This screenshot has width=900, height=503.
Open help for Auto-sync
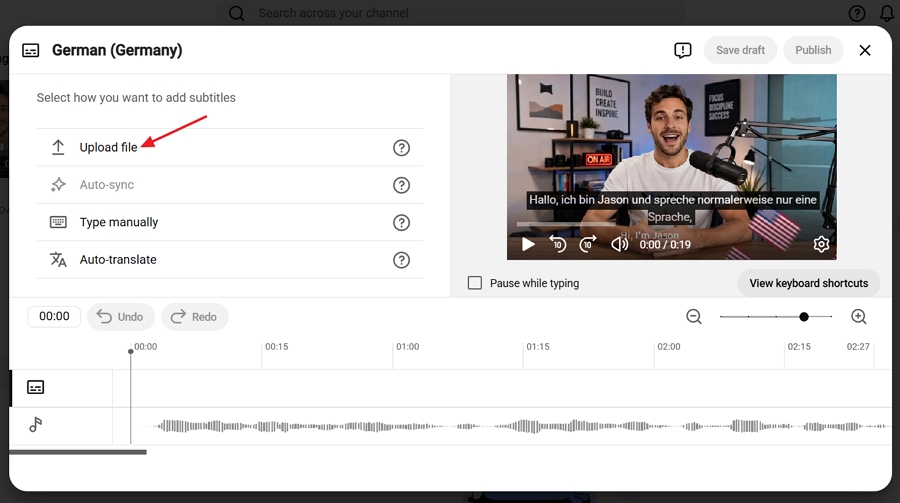tap(401, 185)
